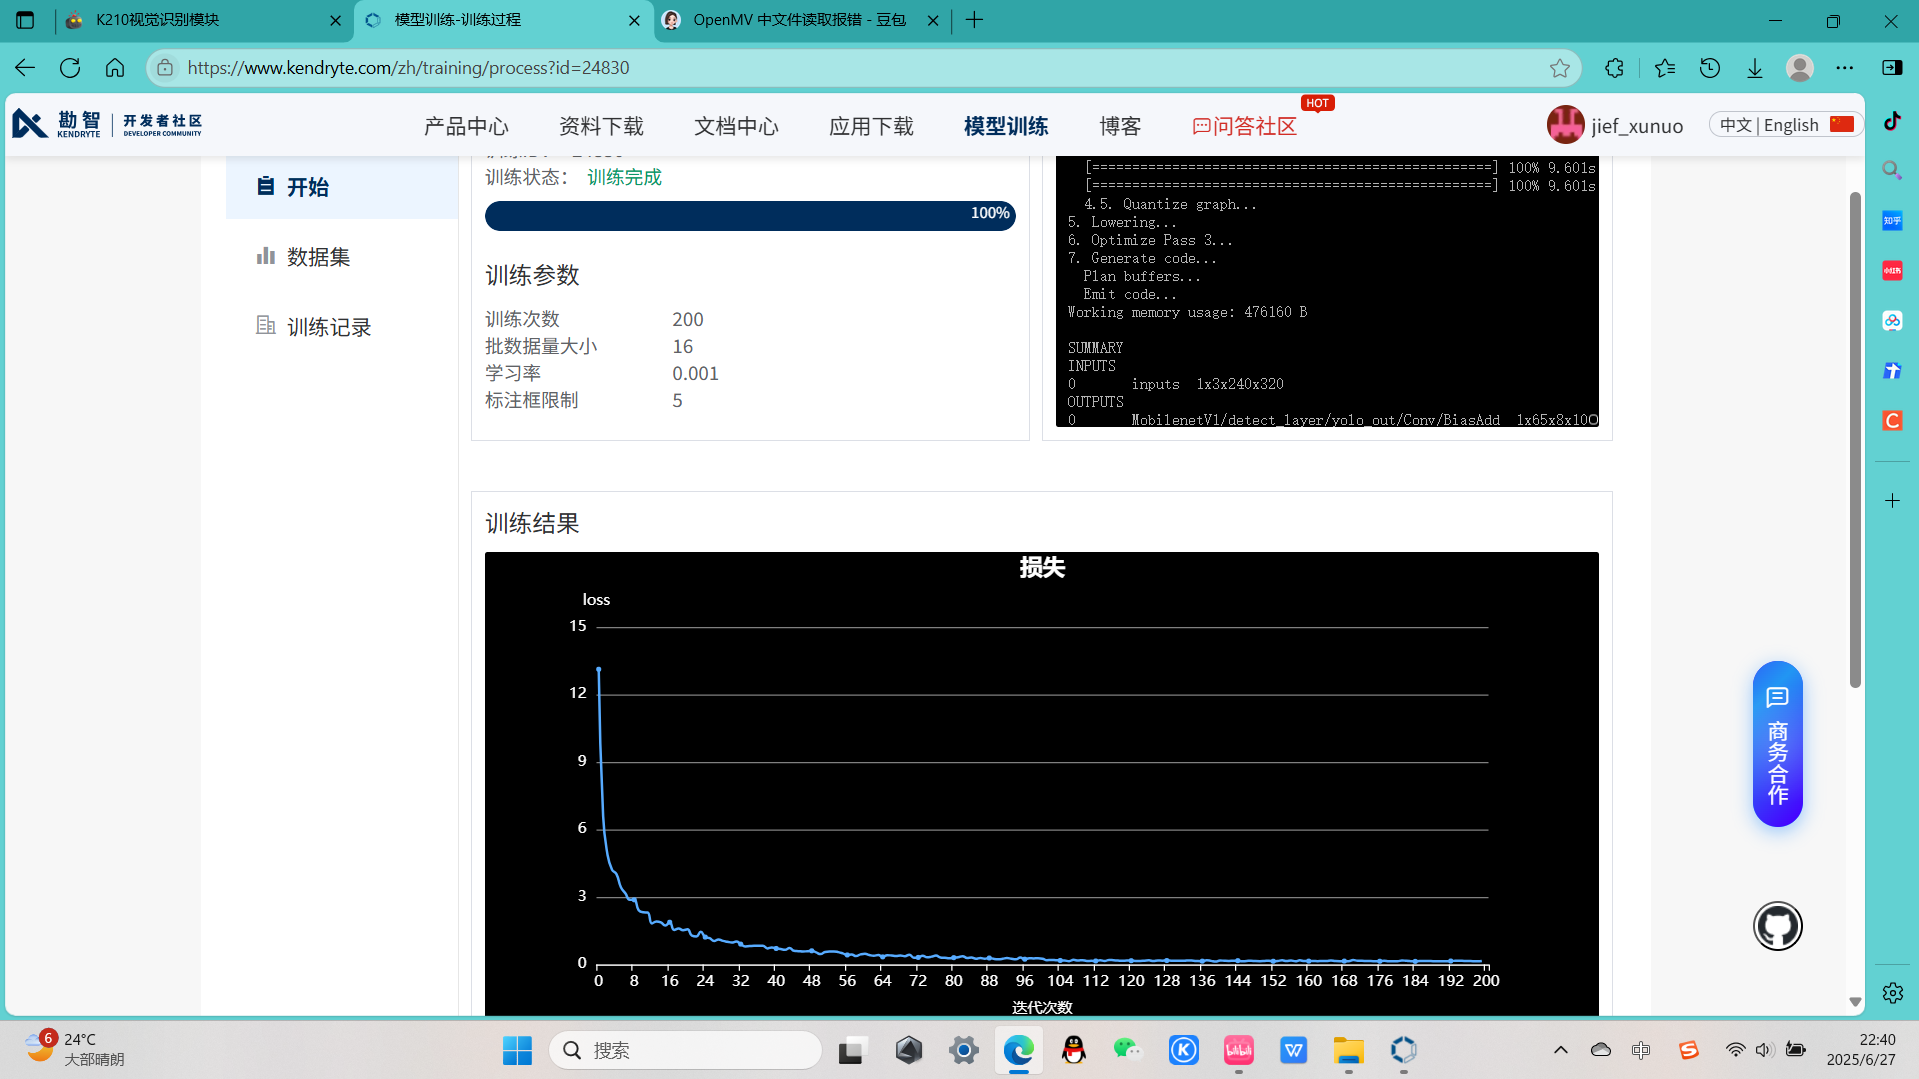1919x1079 pixels.
Task: Open 训练记录 in the left sidebar
Action: click(x=329, y=326)
